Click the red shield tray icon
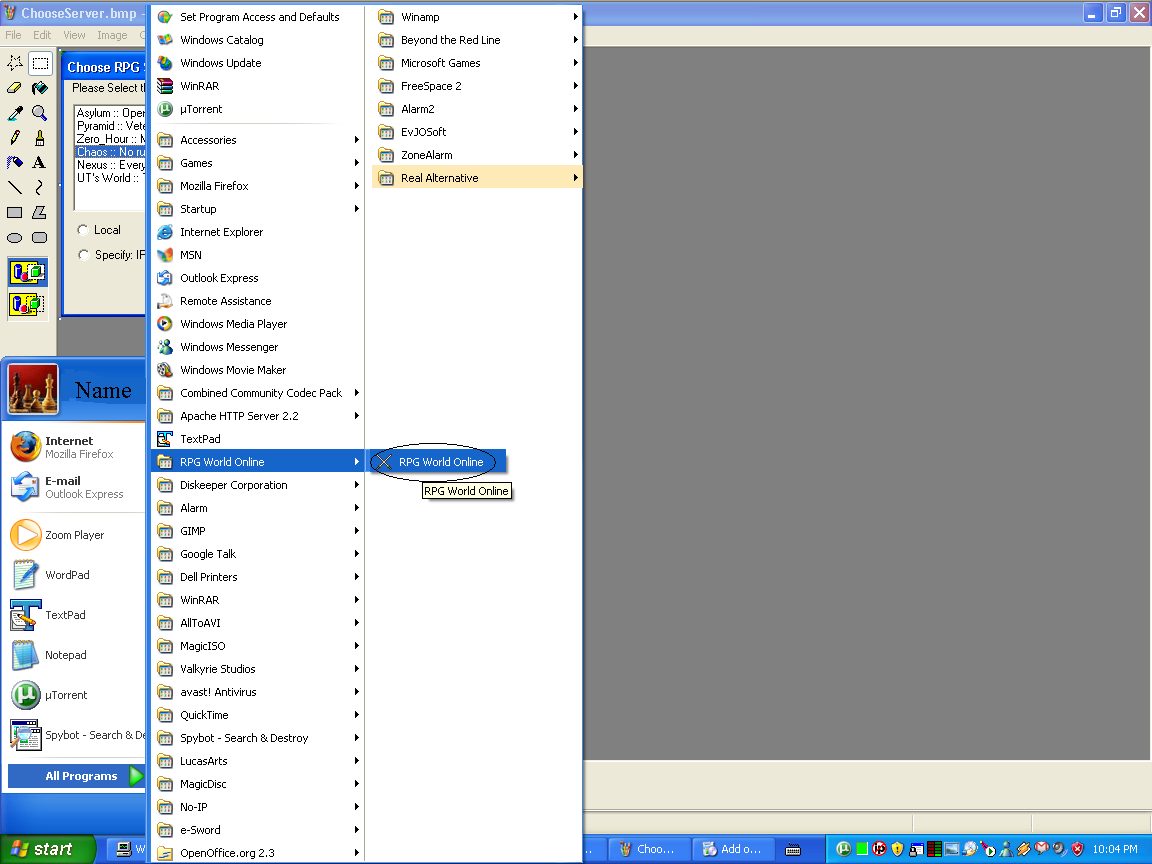Viewport: 1152px width, 864px height. [x=1077, y=849]
